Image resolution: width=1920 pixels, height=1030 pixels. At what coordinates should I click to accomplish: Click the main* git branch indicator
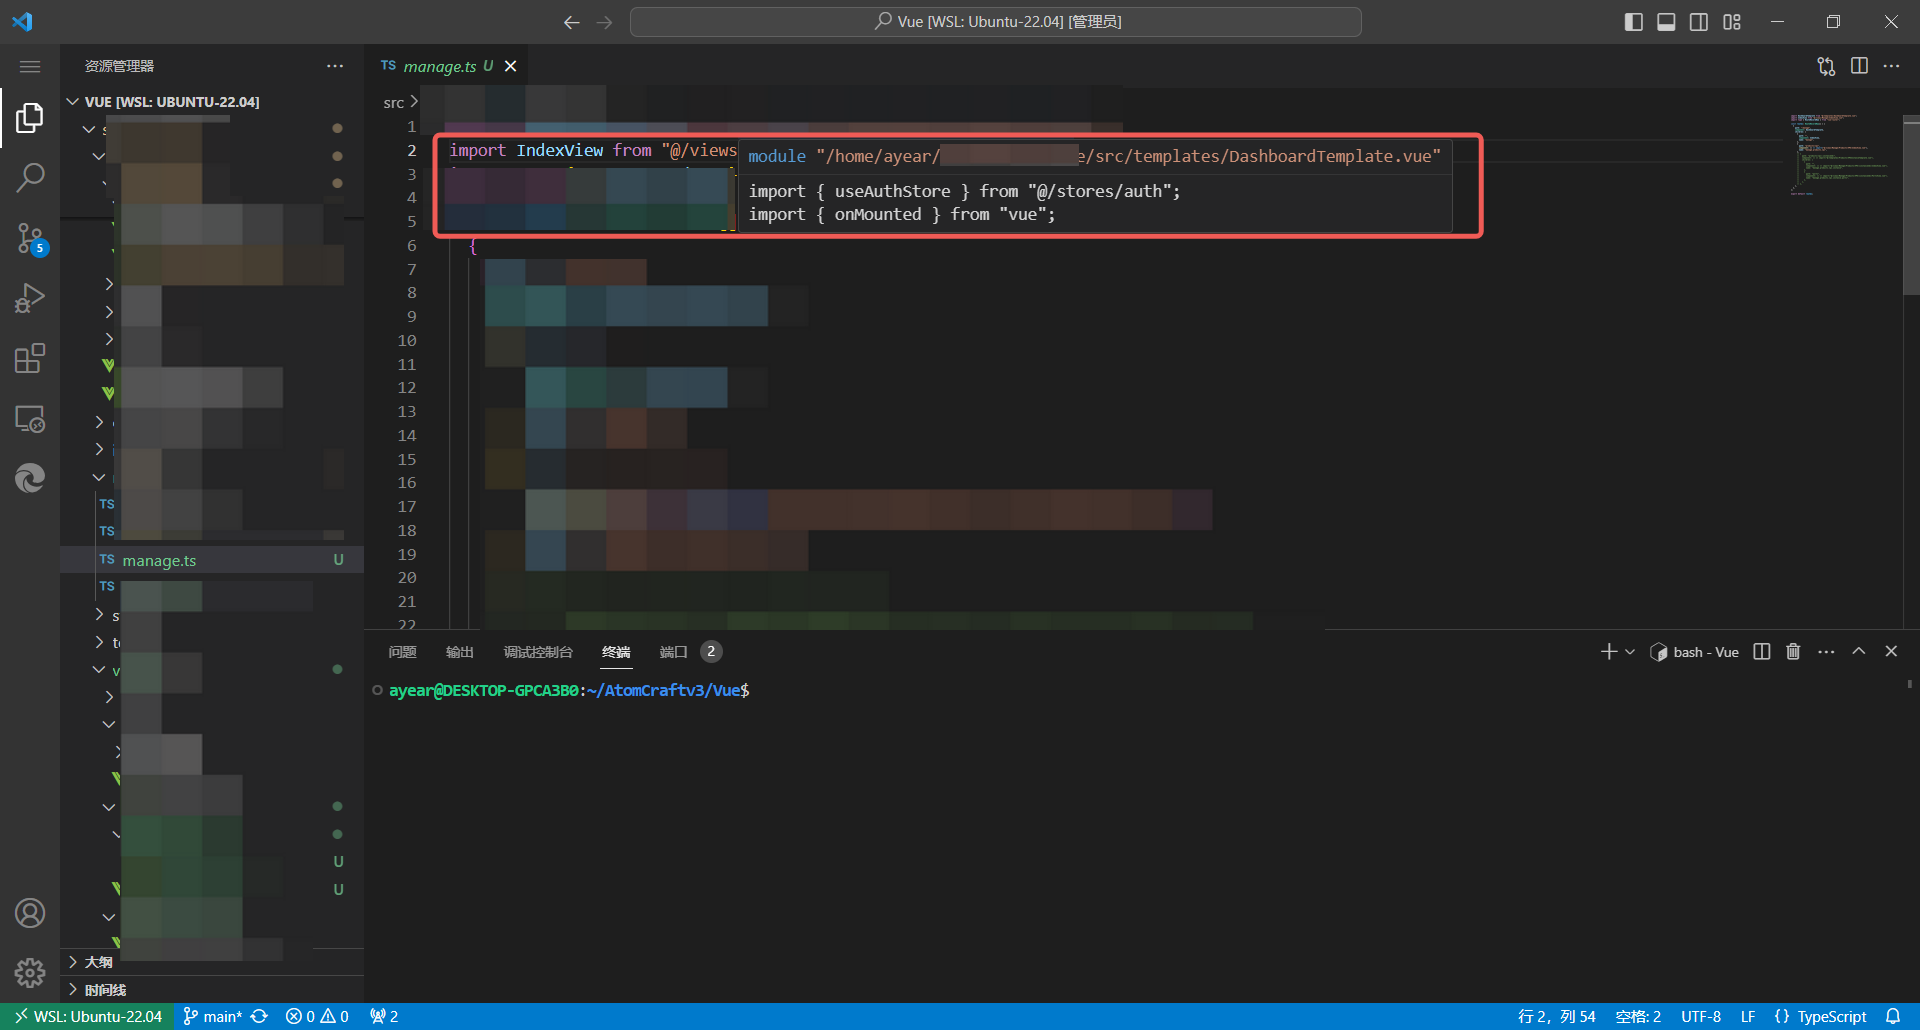click(x=213, y=1016)
